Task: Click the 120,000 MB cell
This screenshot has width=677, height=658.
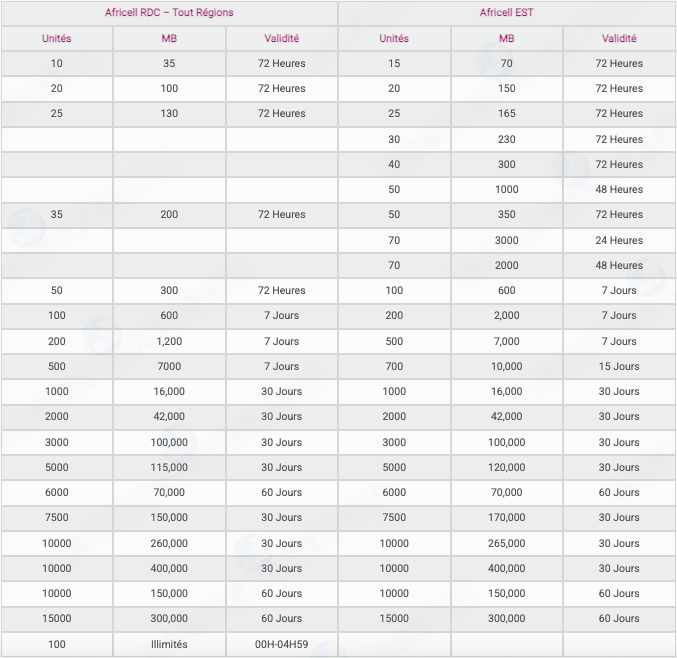Action: click(507, 467)
